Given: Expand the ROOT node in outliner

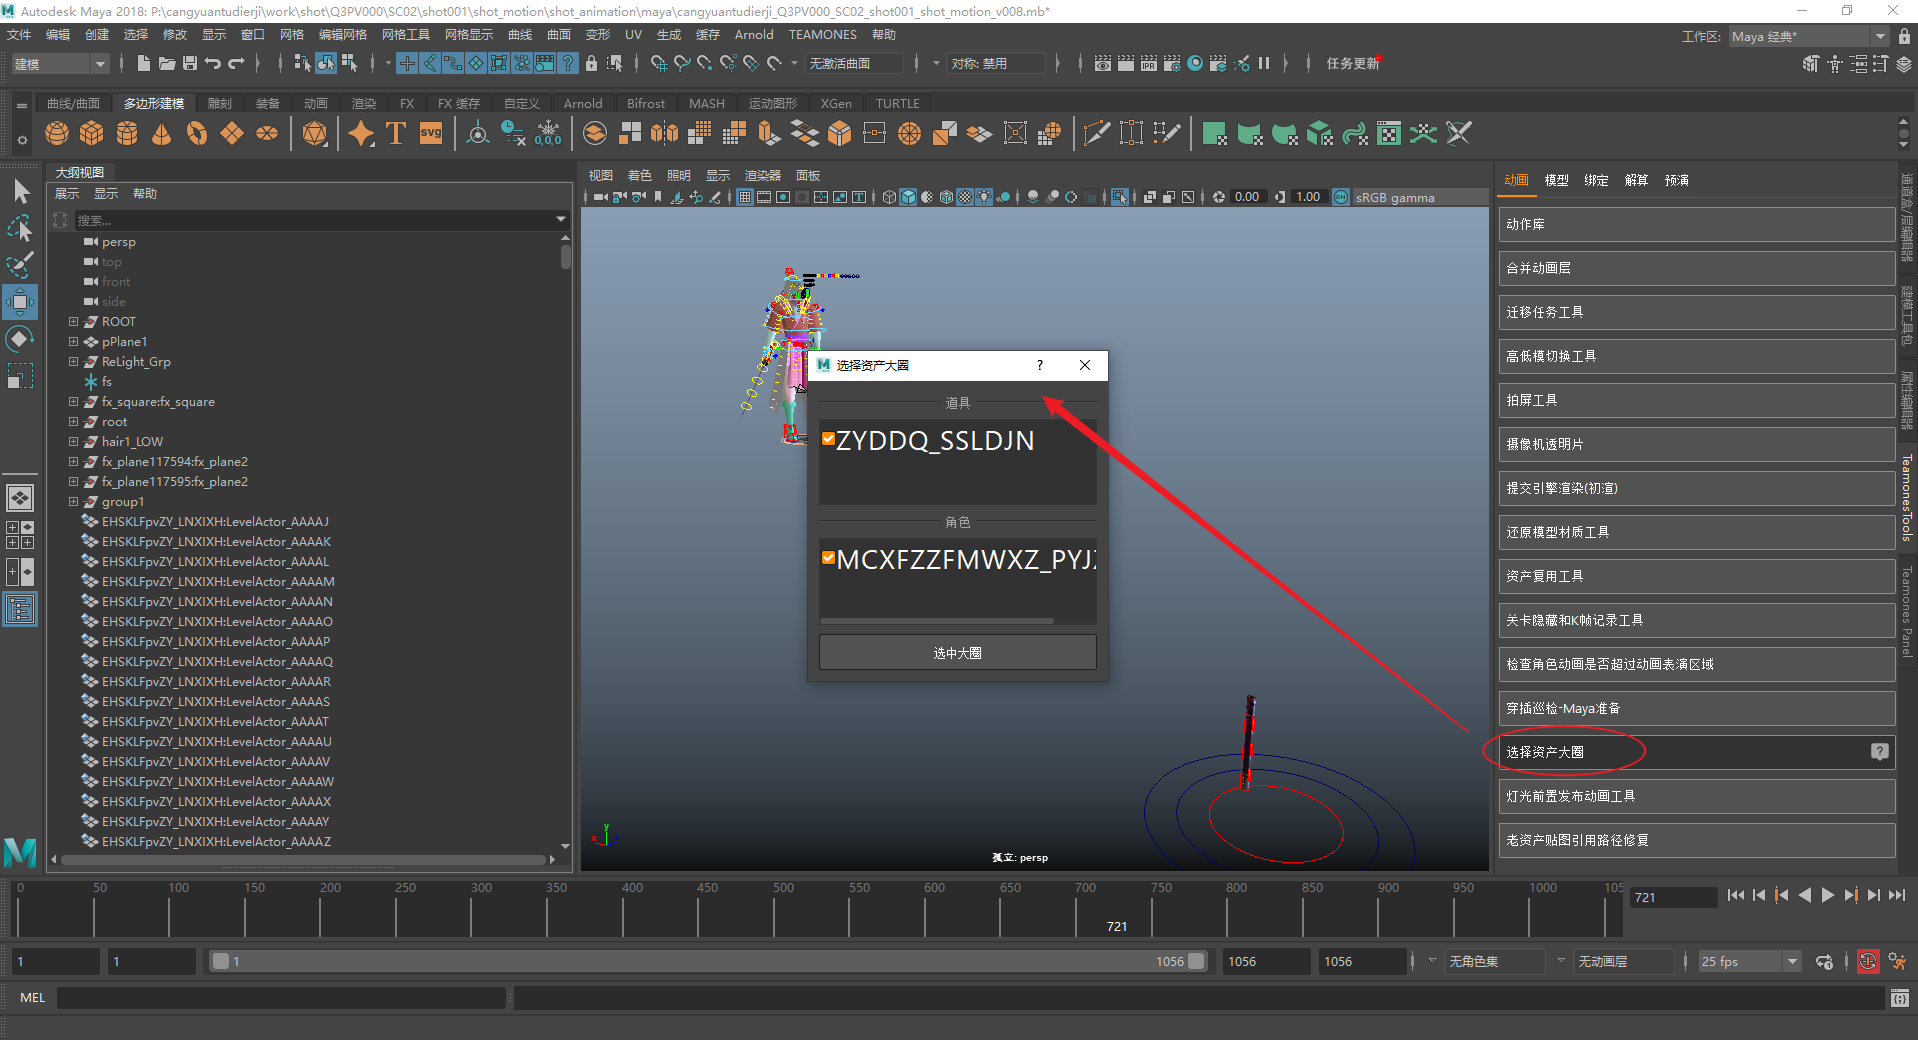Looking at the screenshot, I should point(73,322).
